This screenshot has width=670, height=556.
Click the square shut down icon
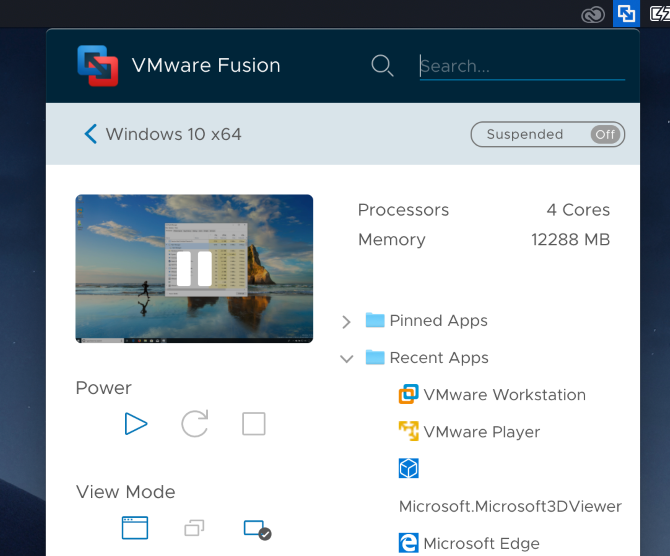coord(254,424)
